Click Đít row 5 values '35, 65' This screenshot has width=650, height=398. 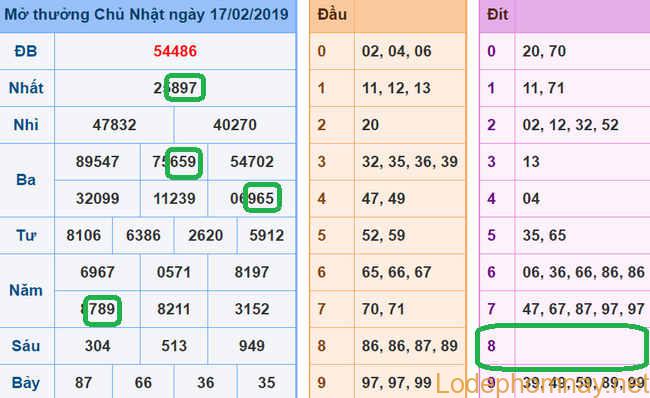(544, 235)
